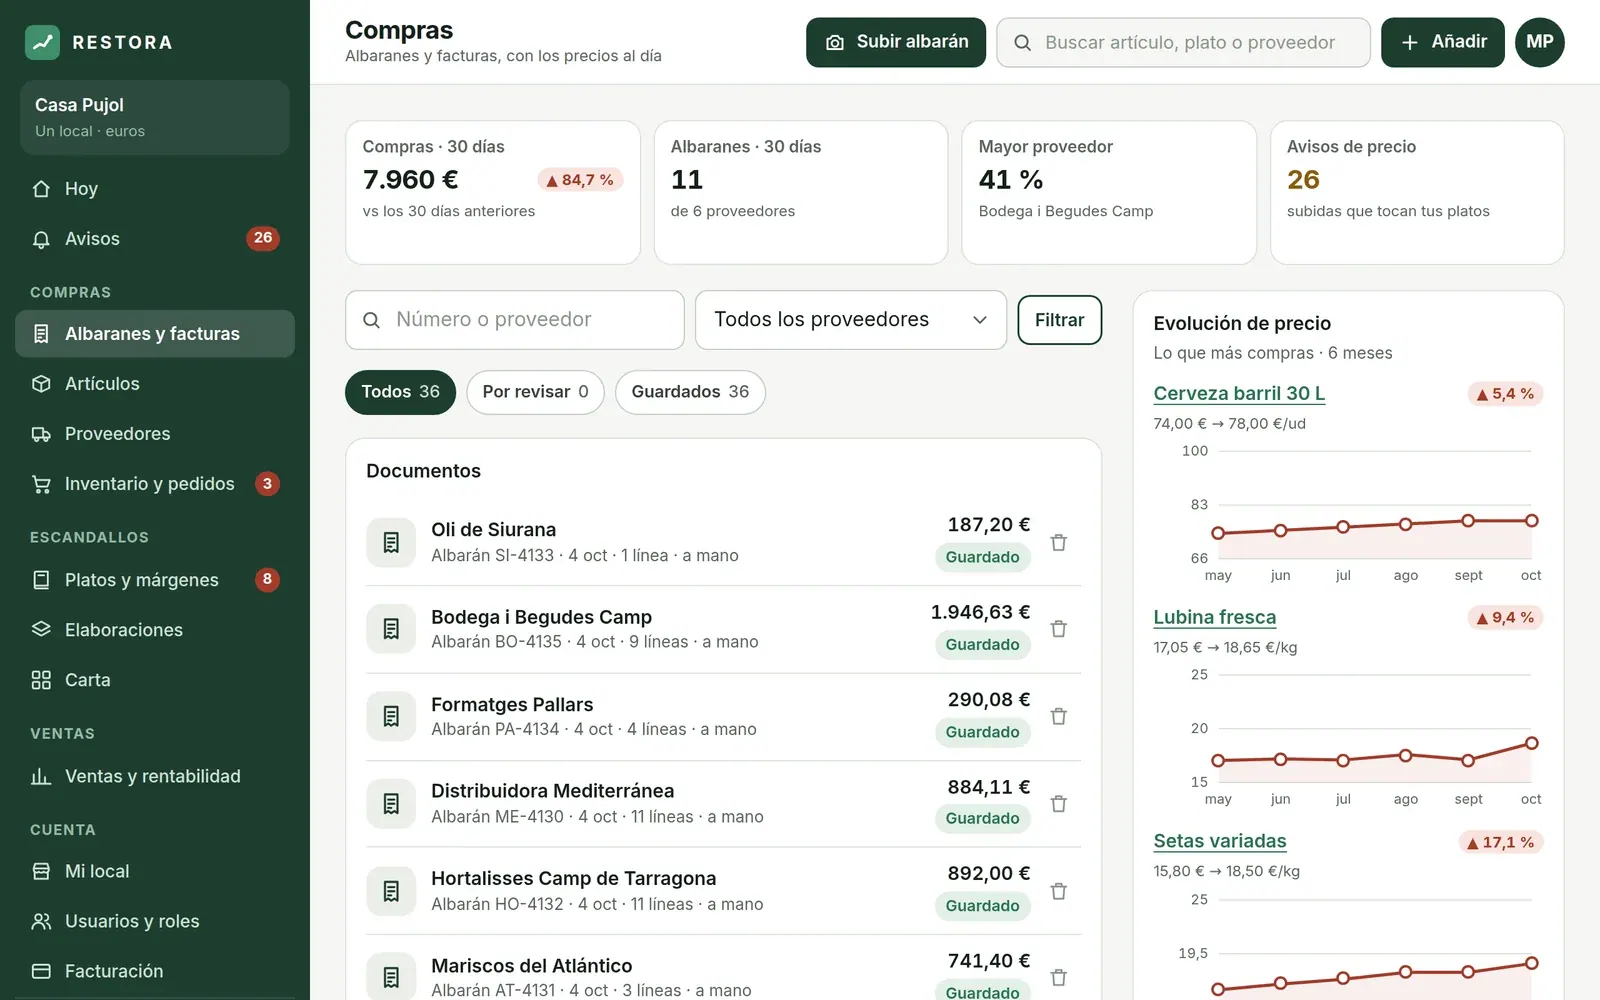The width and height of the screenshot is (1600, 1000).
Task: Open the MP user avatar menu
Action: 1540,42
